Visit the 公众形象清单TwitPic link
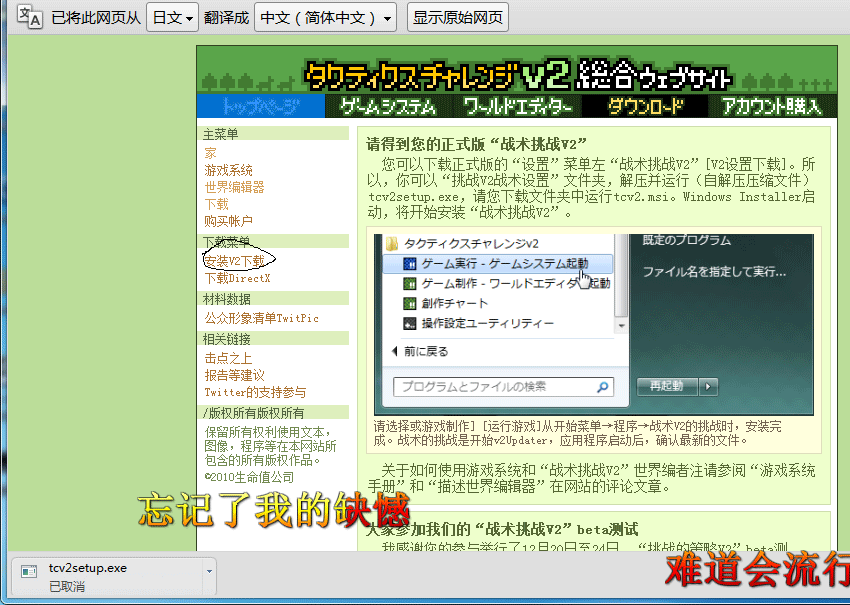Screen dimensions: 850x605 click(261, 318)
